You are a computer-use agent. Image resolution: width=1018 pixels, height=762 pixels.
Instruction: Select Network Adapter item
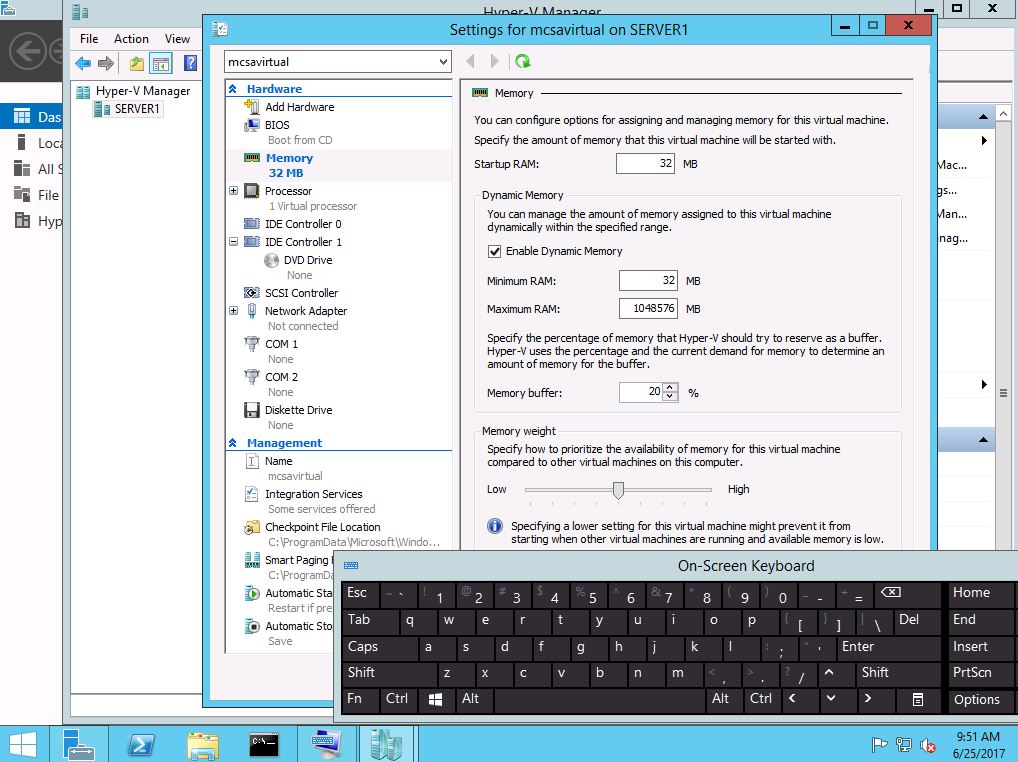point(306,312)
